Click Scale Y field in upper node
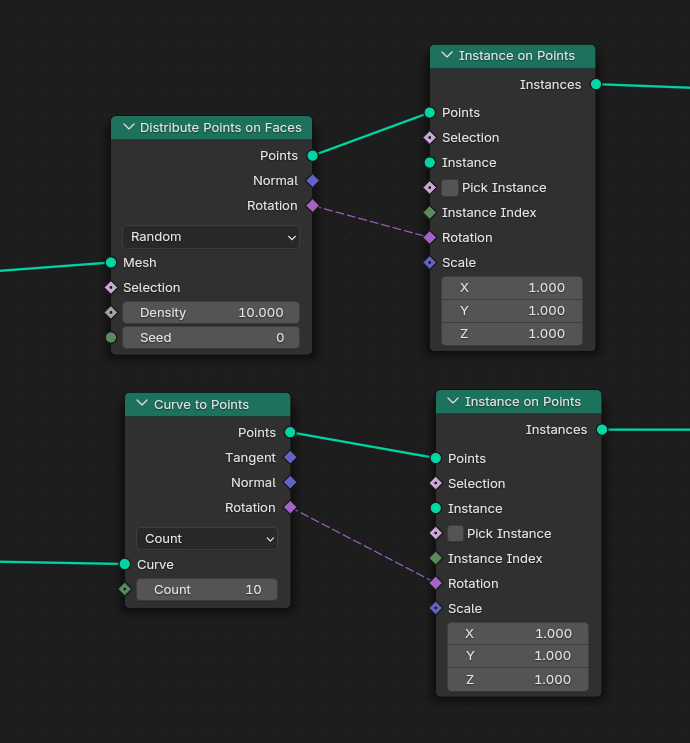The height and width of the screenshot is (743, 690). point(512,311)
